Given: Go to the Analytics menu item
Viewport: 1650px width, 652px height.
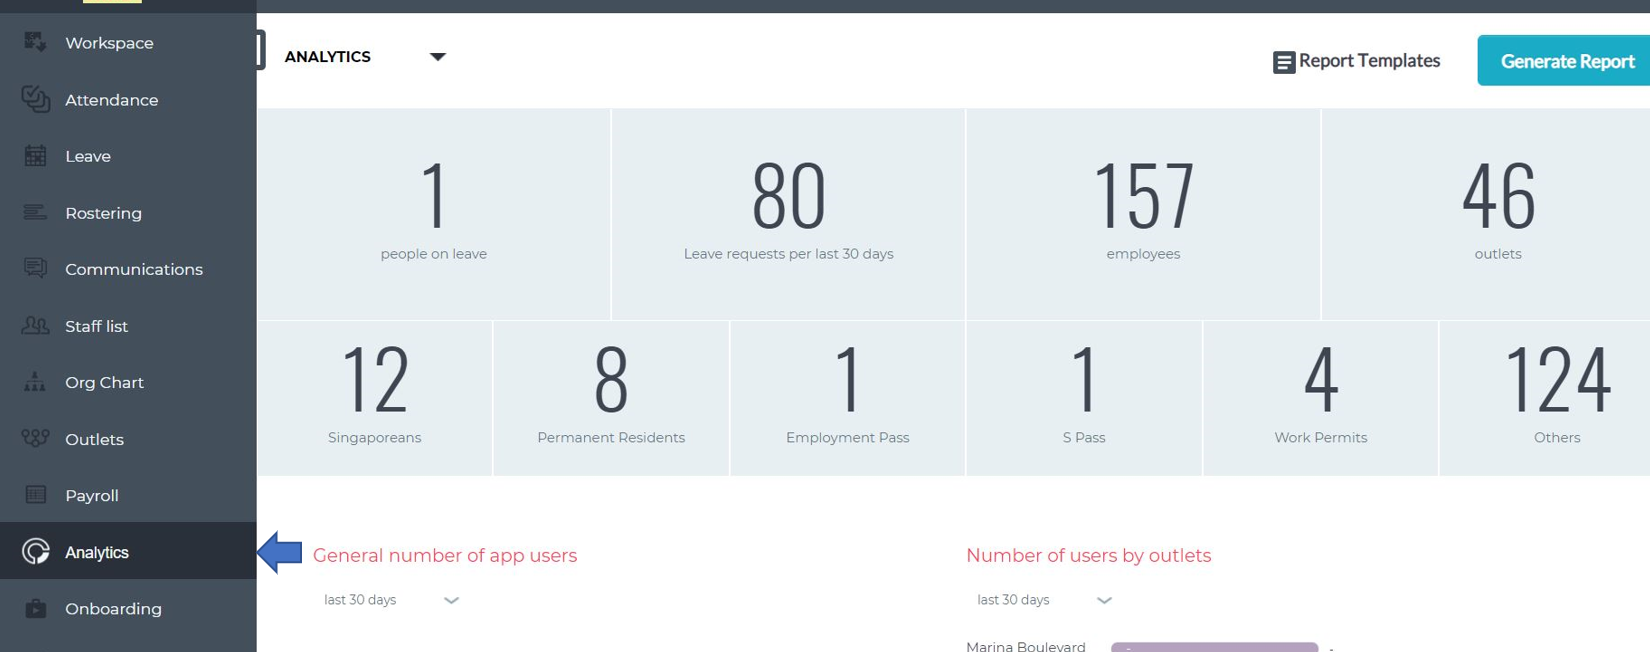Looking at the screenshot, I should (128, 551).
